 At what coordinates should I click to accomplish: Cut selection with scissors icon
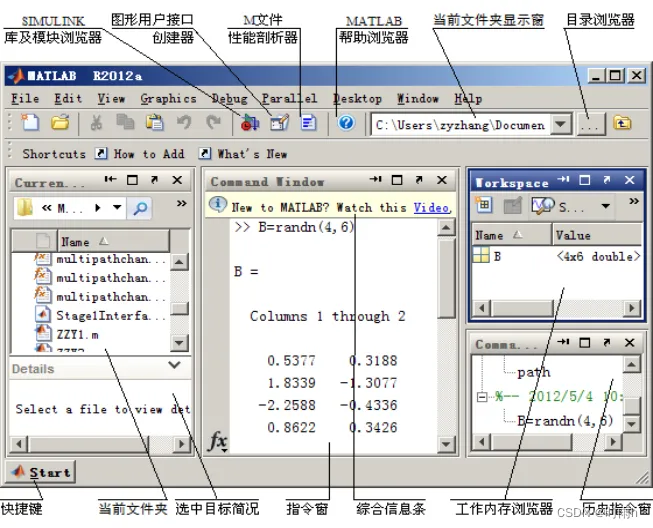click(96, 123)
